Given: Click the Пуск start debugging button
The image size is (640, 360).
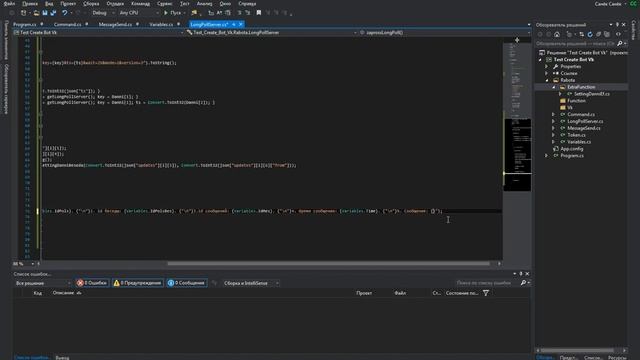Looking at the screenshot, I should tap(173, 13).
